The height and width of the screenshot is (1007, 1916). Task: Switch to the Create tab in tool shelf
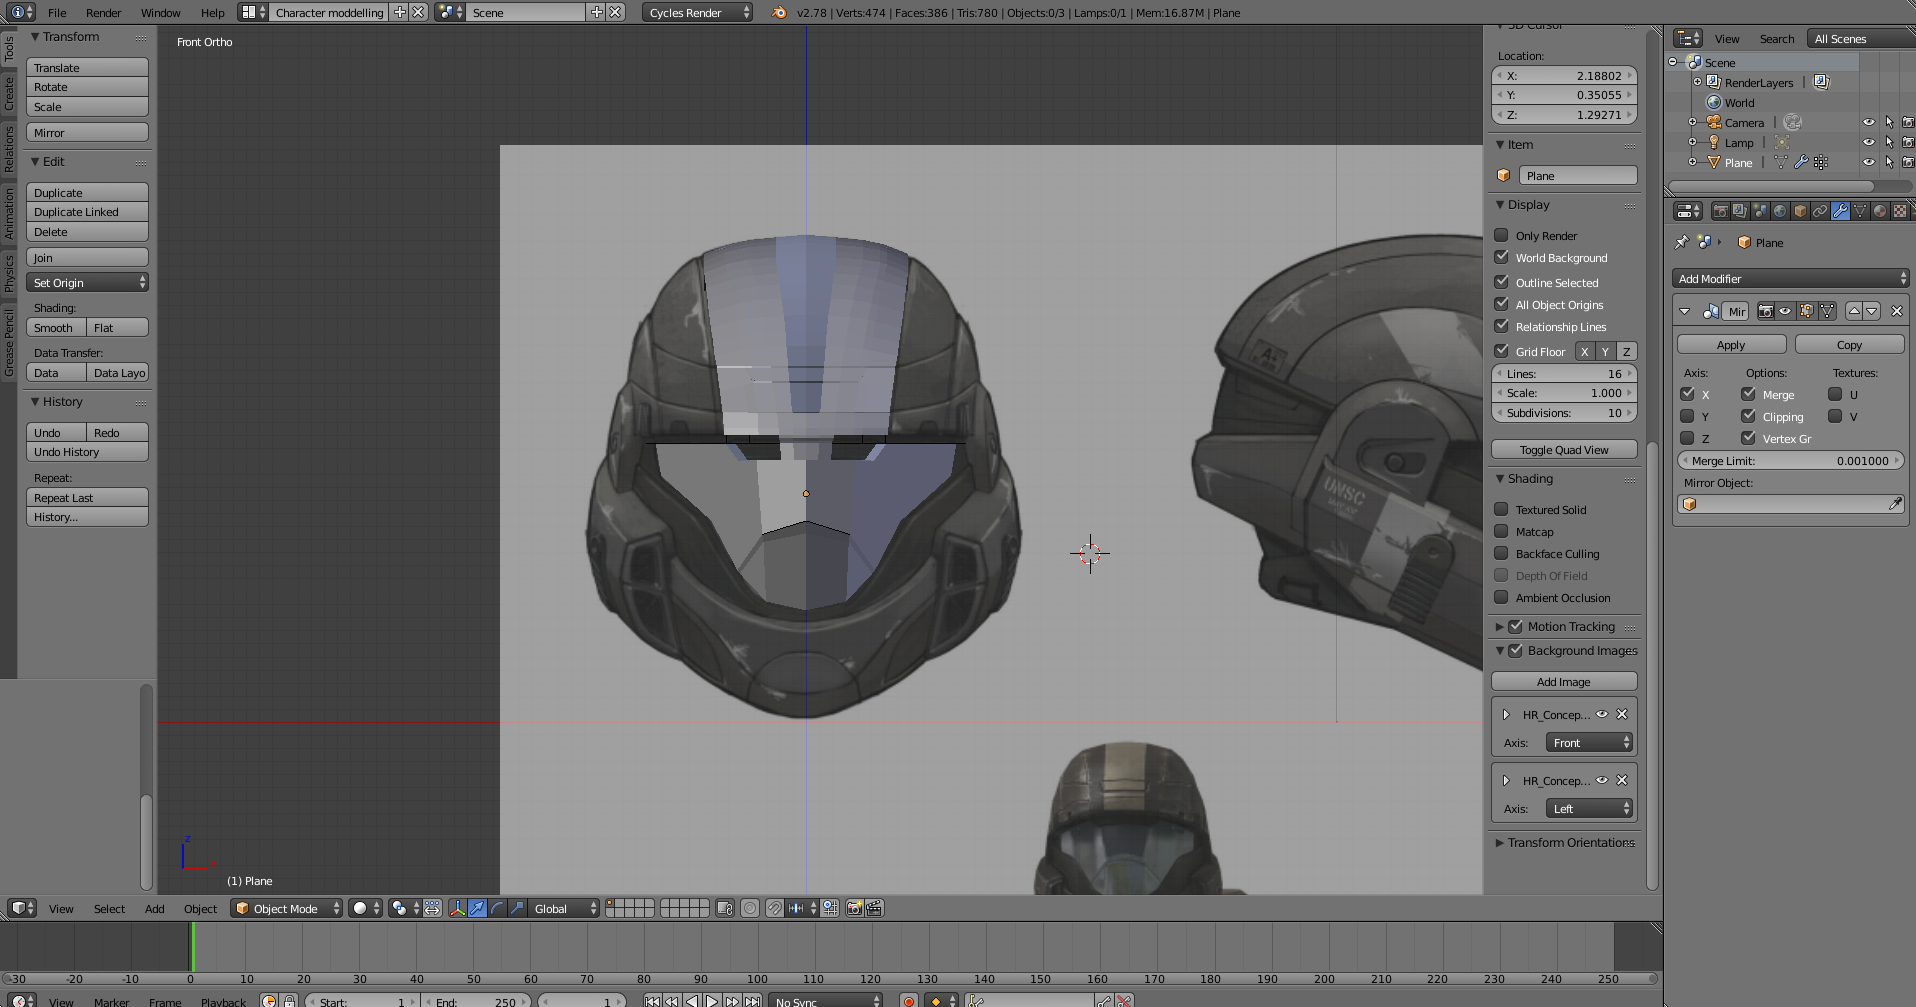(x=9, y=95)
